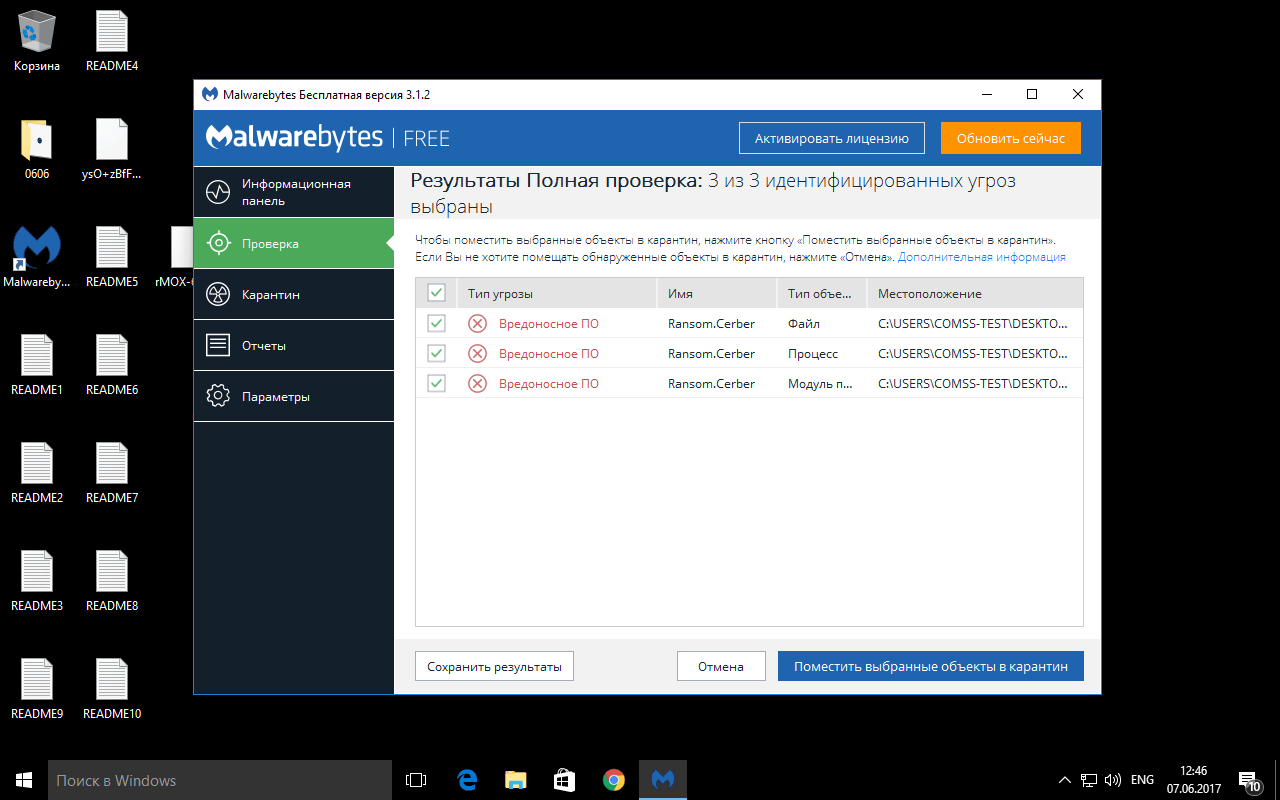Click the Windows search box in the taskbar

[220, 780]
